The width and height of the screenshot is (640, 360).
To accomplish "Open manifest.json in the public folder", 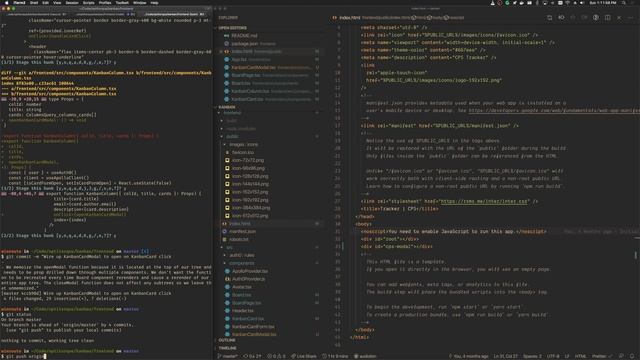I will (x=242, y=231).
